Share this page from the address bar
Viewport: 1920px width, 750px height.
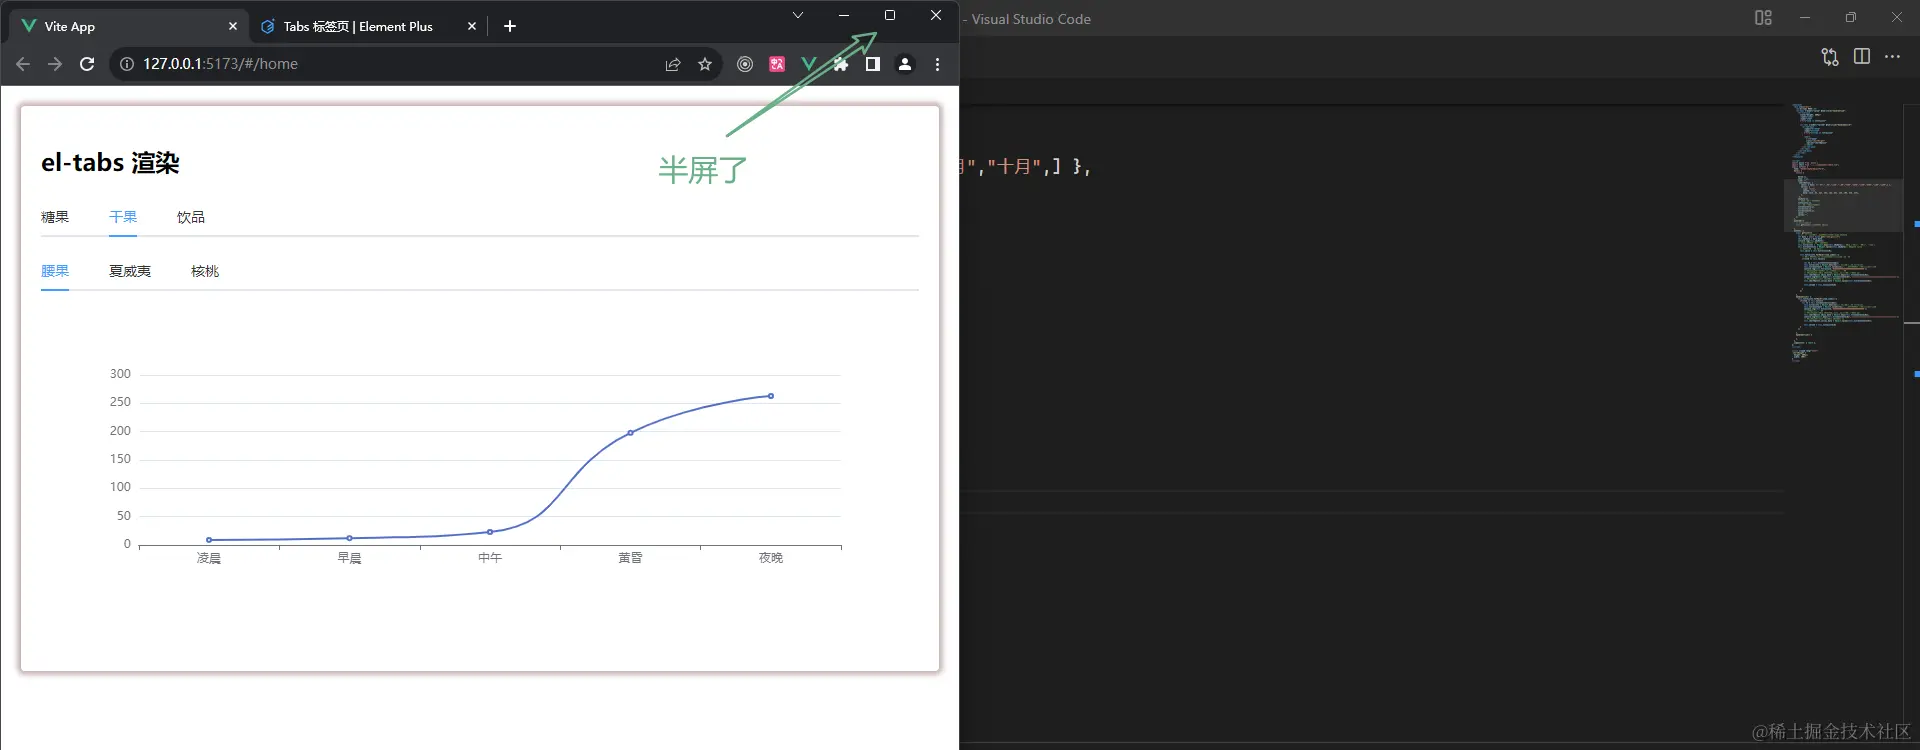click(x=673, y=64)
